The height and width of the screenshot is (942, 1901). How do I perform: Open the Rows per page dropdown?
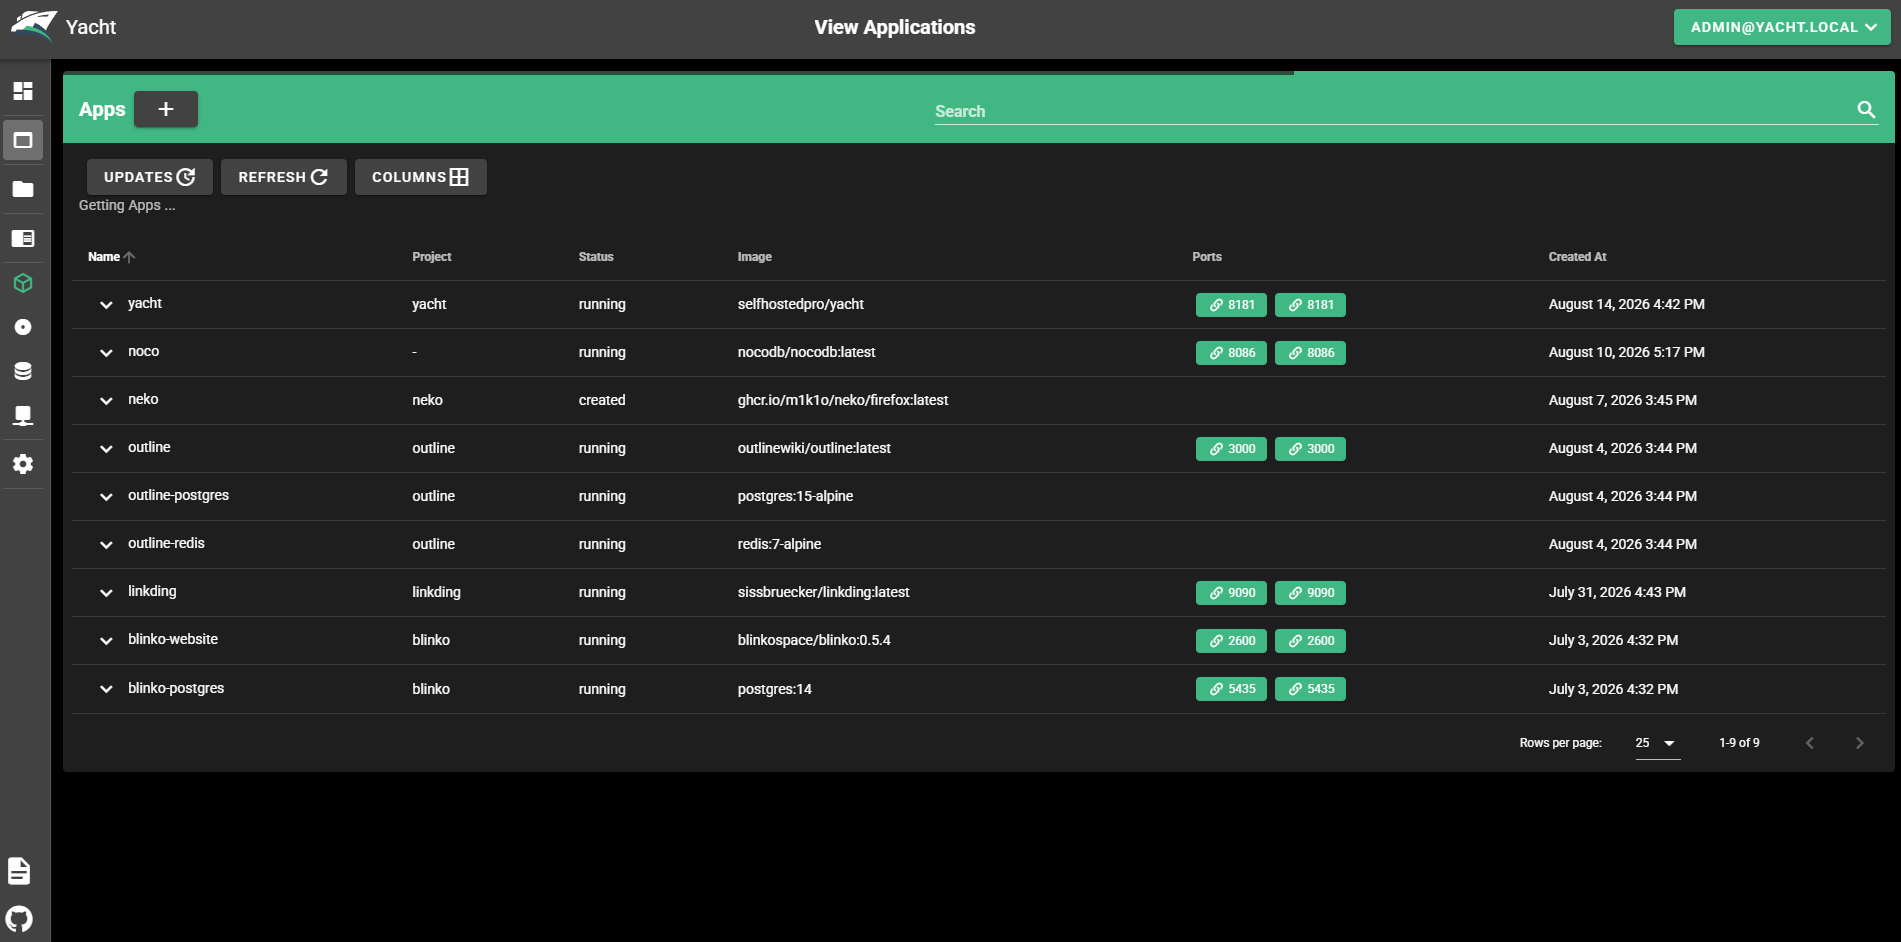[1657, 743]
